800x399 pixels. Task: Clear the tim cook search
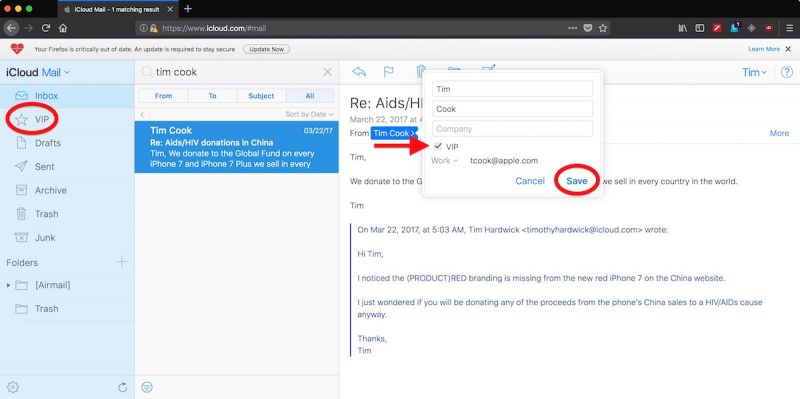tap(328, 72)
